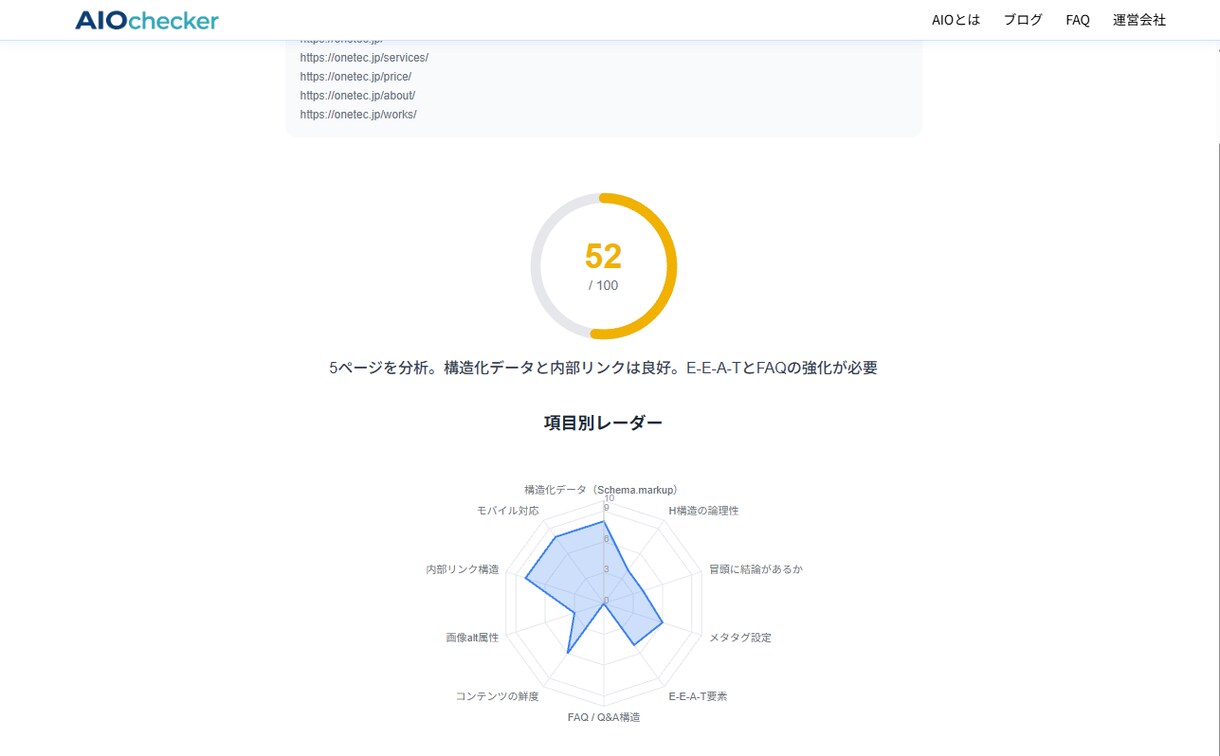Viewport: 1220px width, 756px height.
Task: Click the H構造の論理性 radar label
Action: (x=703, y=511)
